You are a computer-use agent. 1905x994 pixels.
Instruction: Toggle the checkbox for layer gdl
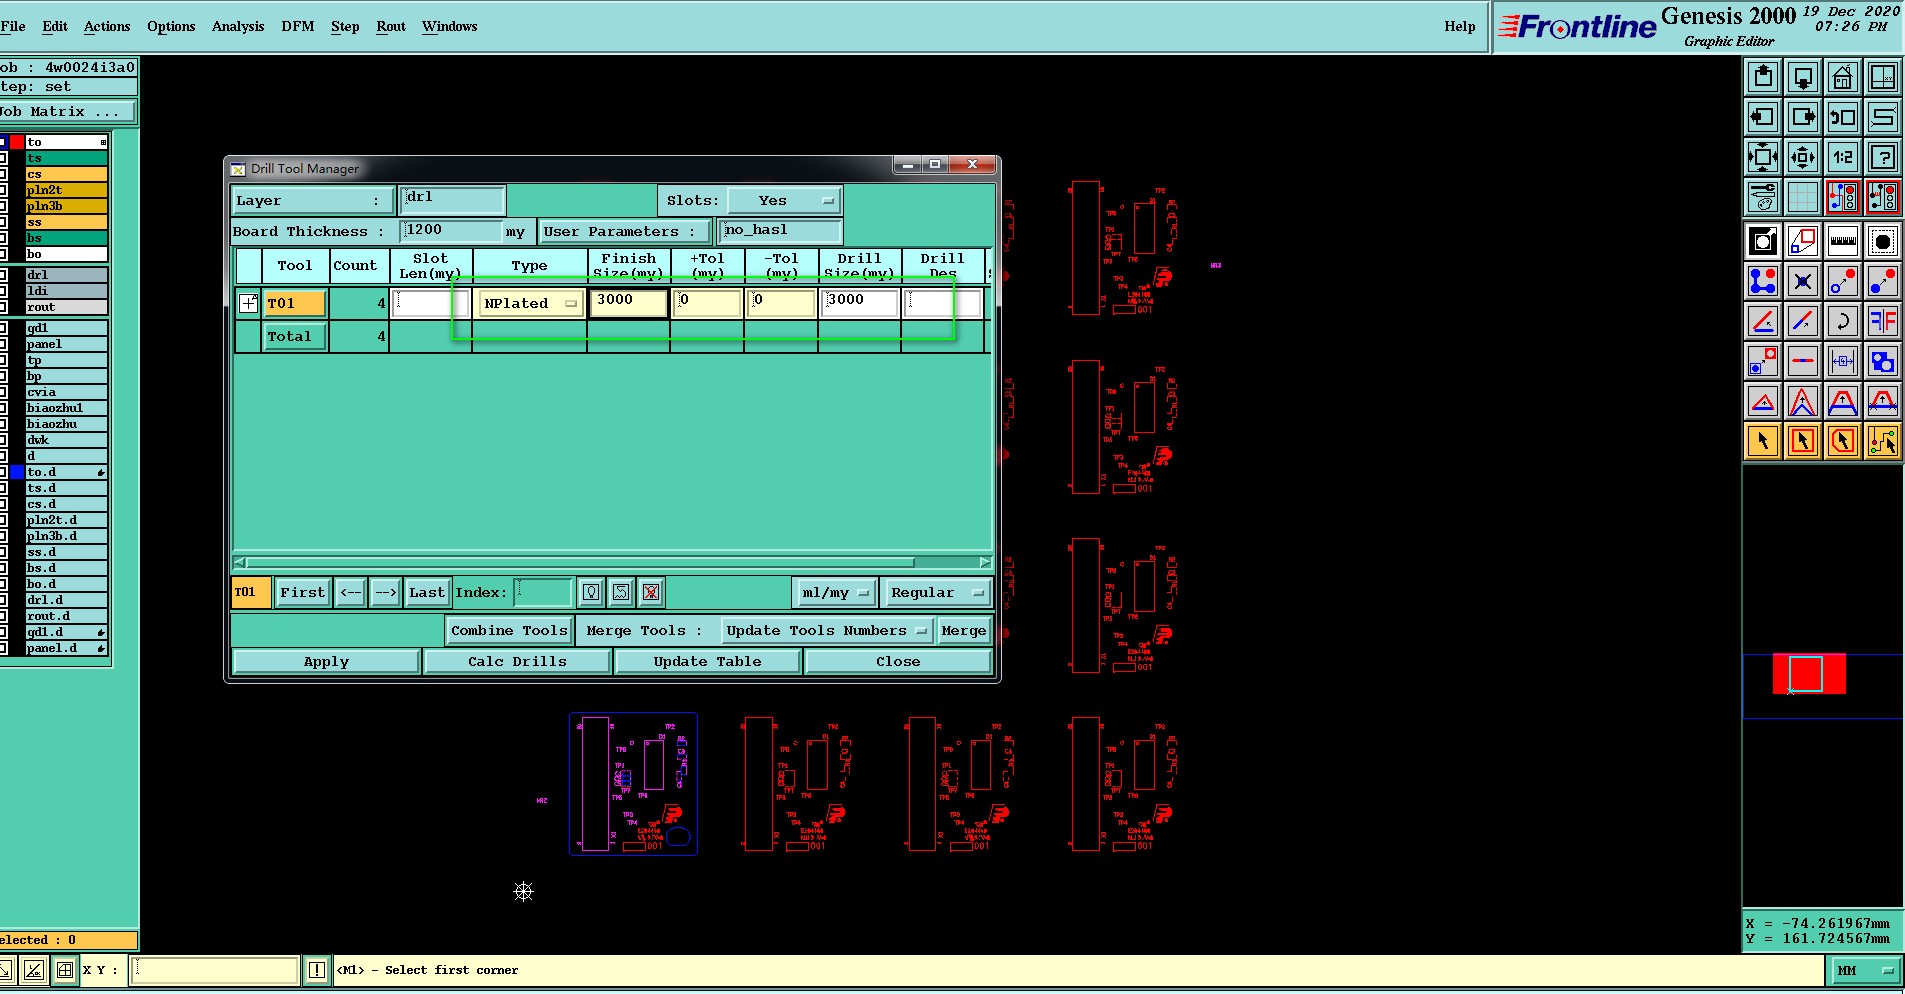[x=3, y=328]
